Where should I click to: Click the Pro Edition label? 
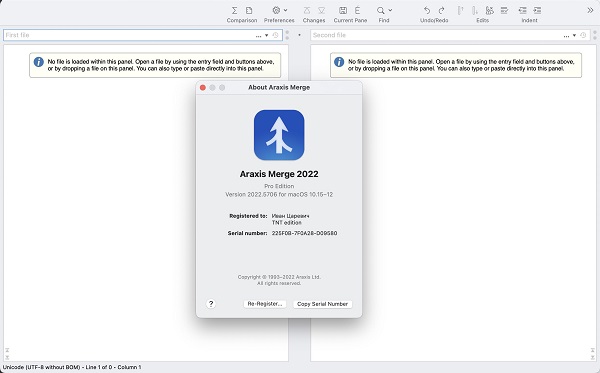tap(279, 186)
